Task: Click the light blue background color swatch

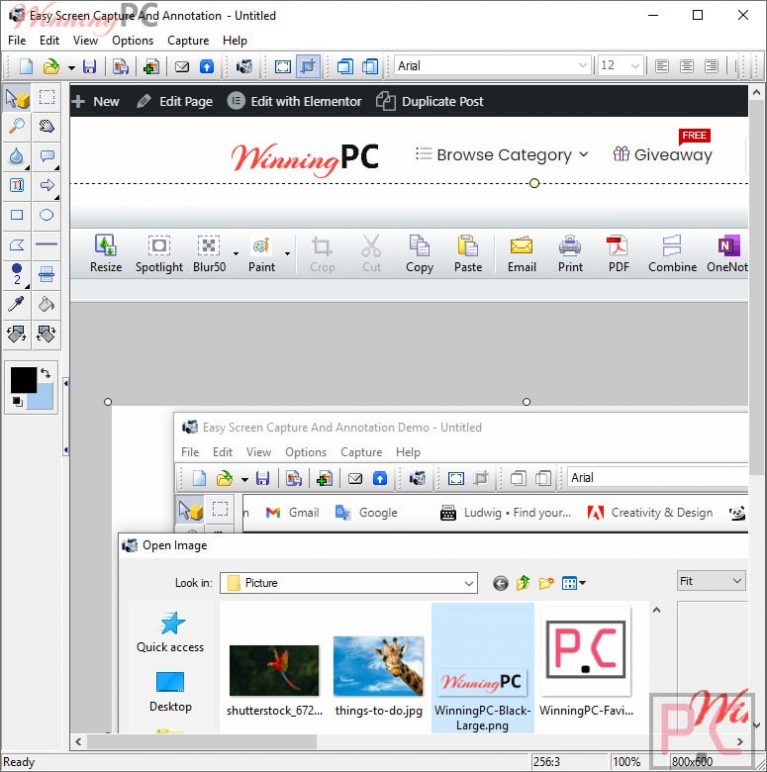Action: 43,399
